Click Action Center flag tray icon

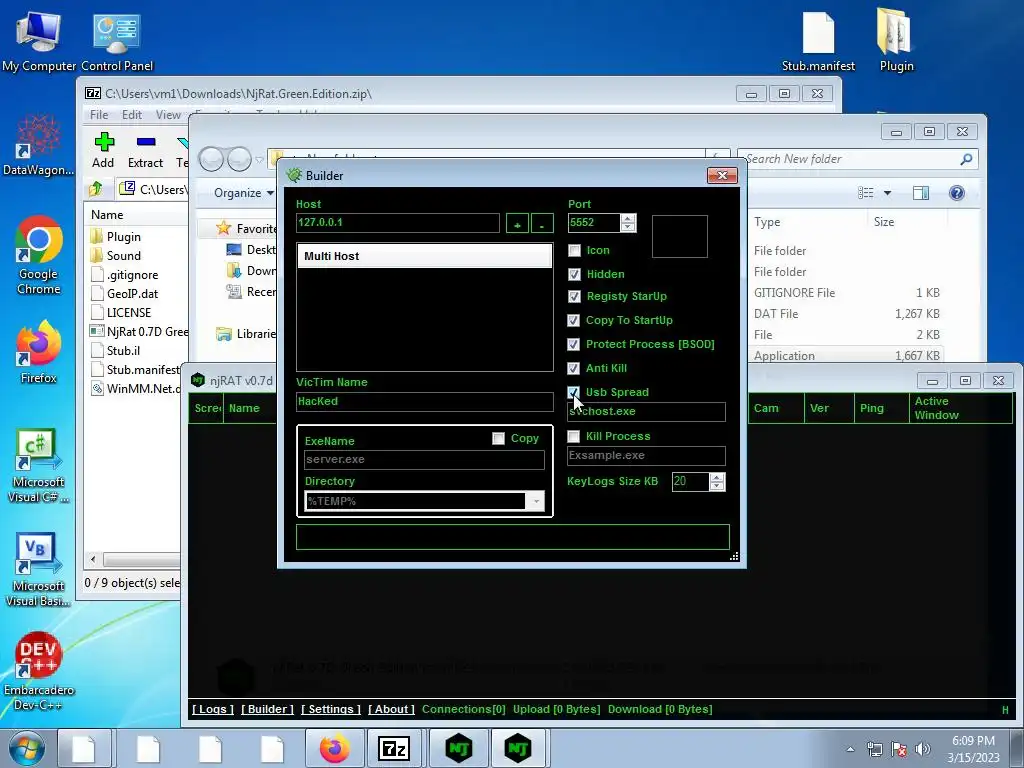click(x=899, y=749)
